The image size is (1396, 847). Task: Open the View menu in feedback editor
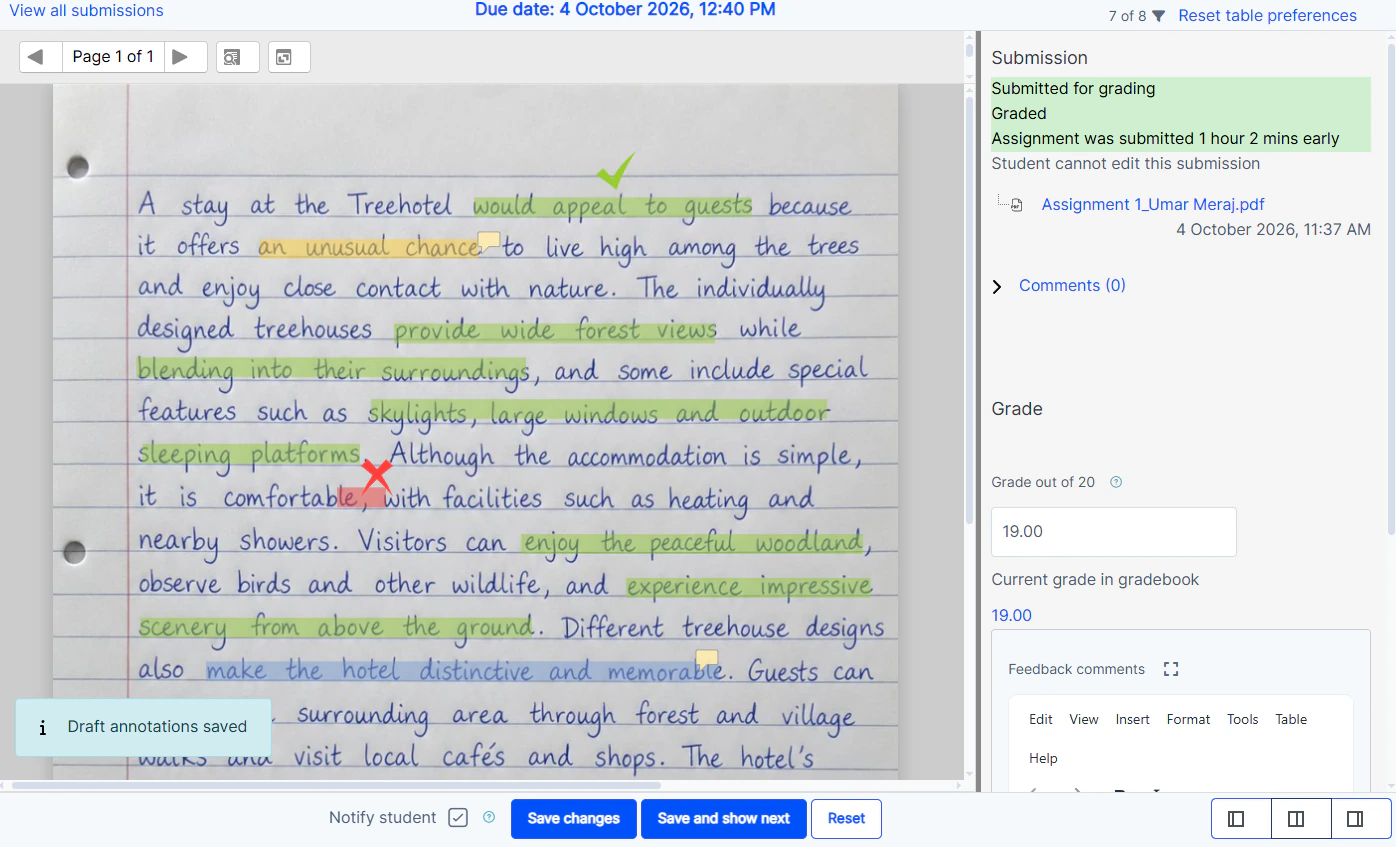1084,719
